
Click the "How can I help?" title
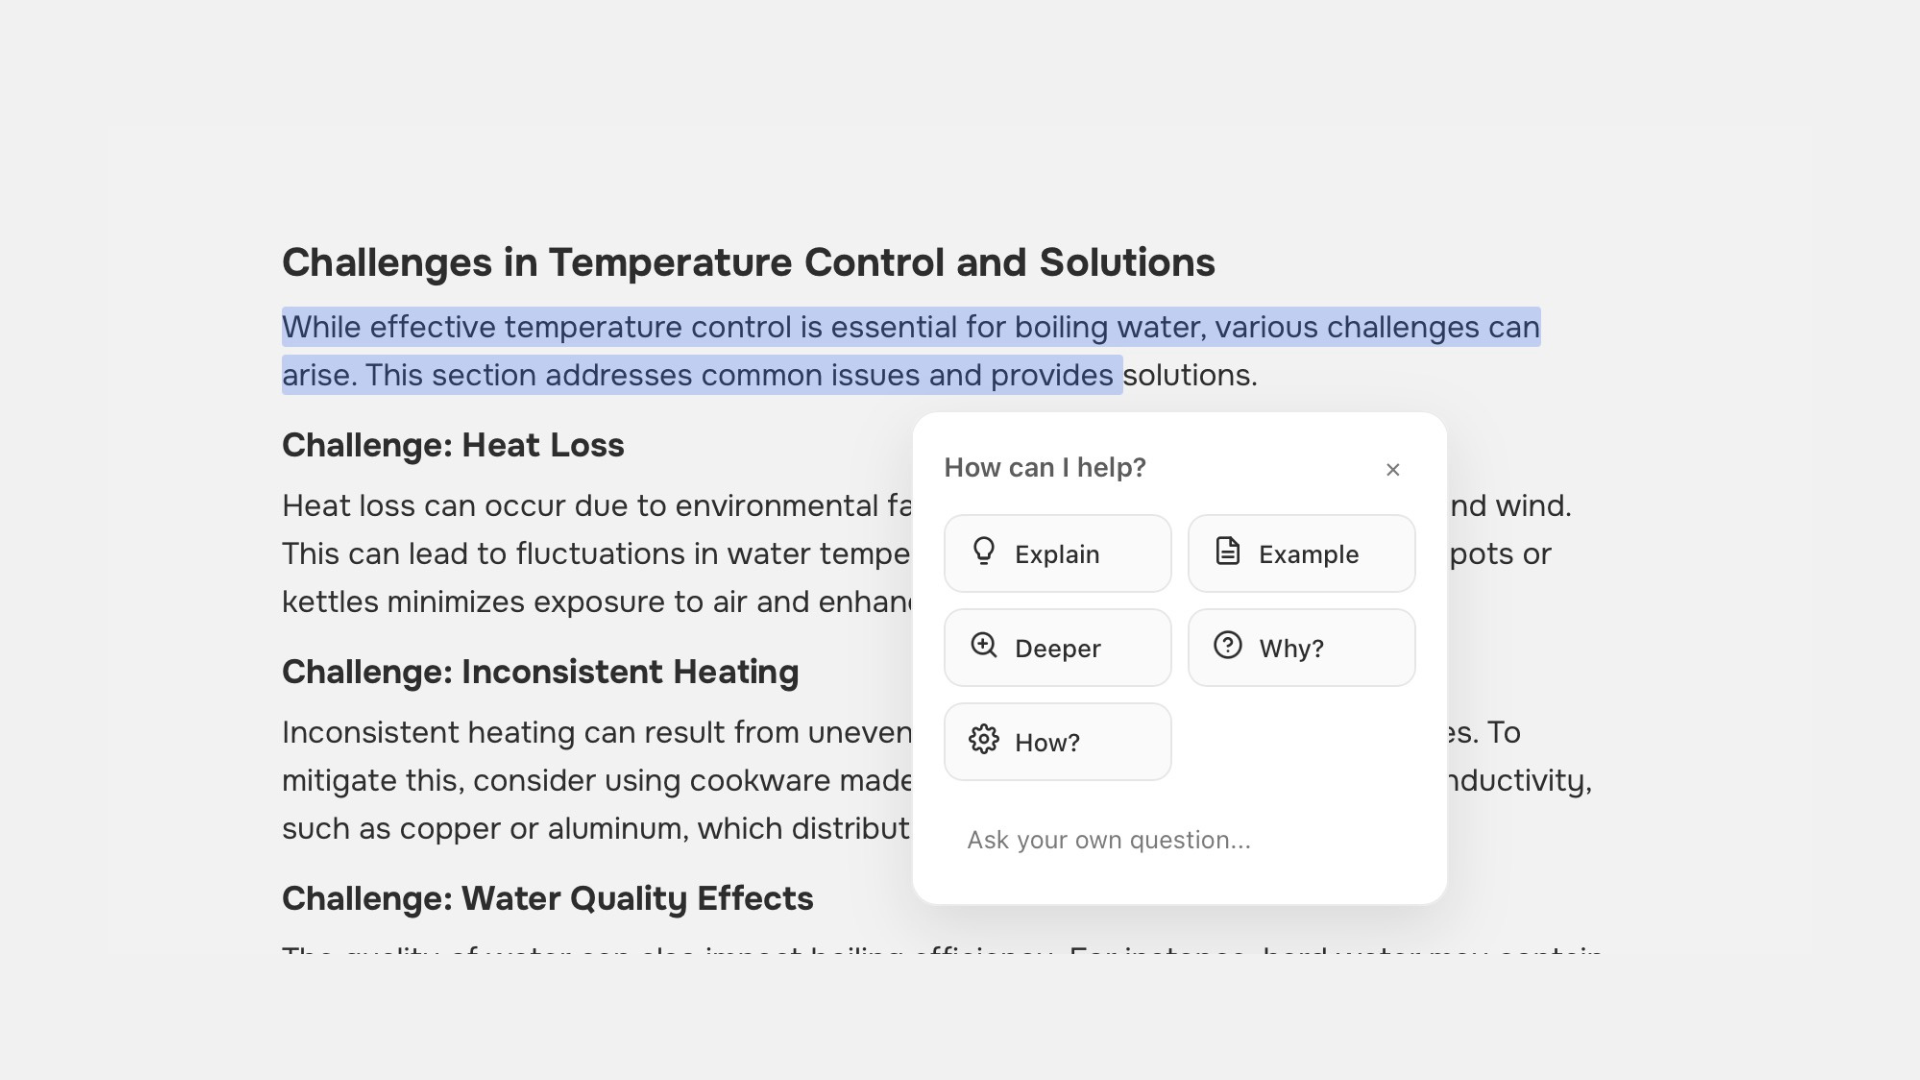pos(1045,468)
